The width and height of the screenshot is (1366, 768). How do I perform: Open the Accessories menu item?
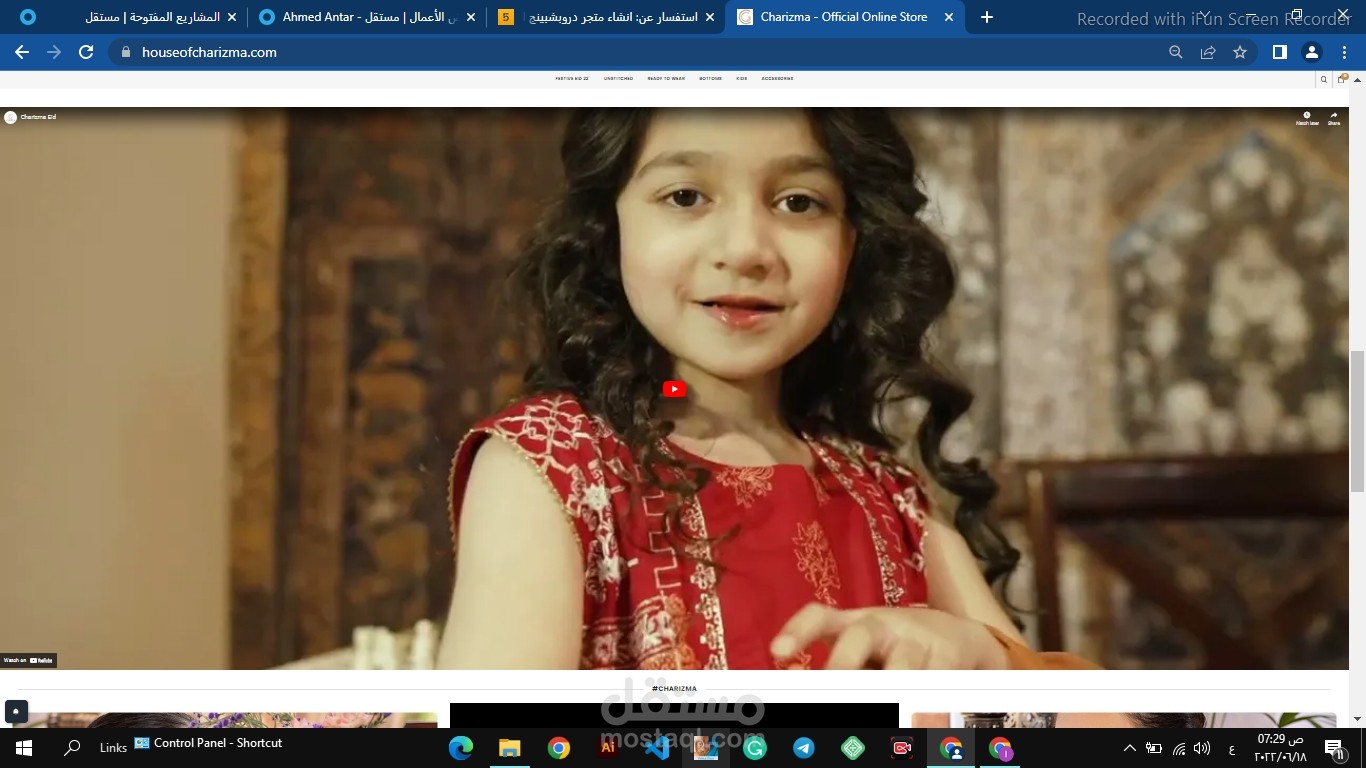(x=777, y=78)
